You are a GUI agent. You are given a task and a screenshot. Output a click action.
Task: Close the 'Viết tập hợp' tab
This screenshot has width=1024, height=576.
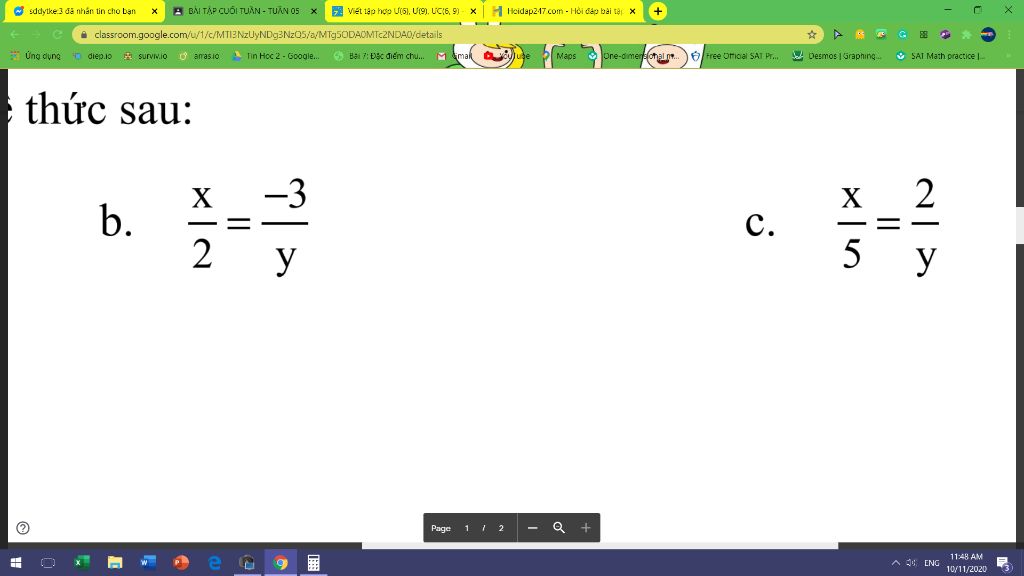pos(473,11)
